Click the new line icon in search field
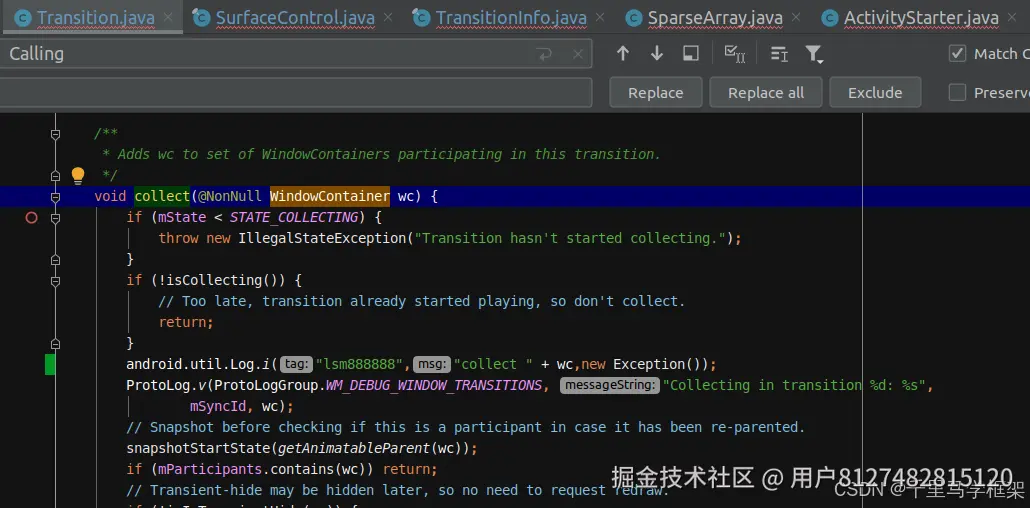Image resolution: width=1030 pixels, height=508 pixels. pos(545,54)
